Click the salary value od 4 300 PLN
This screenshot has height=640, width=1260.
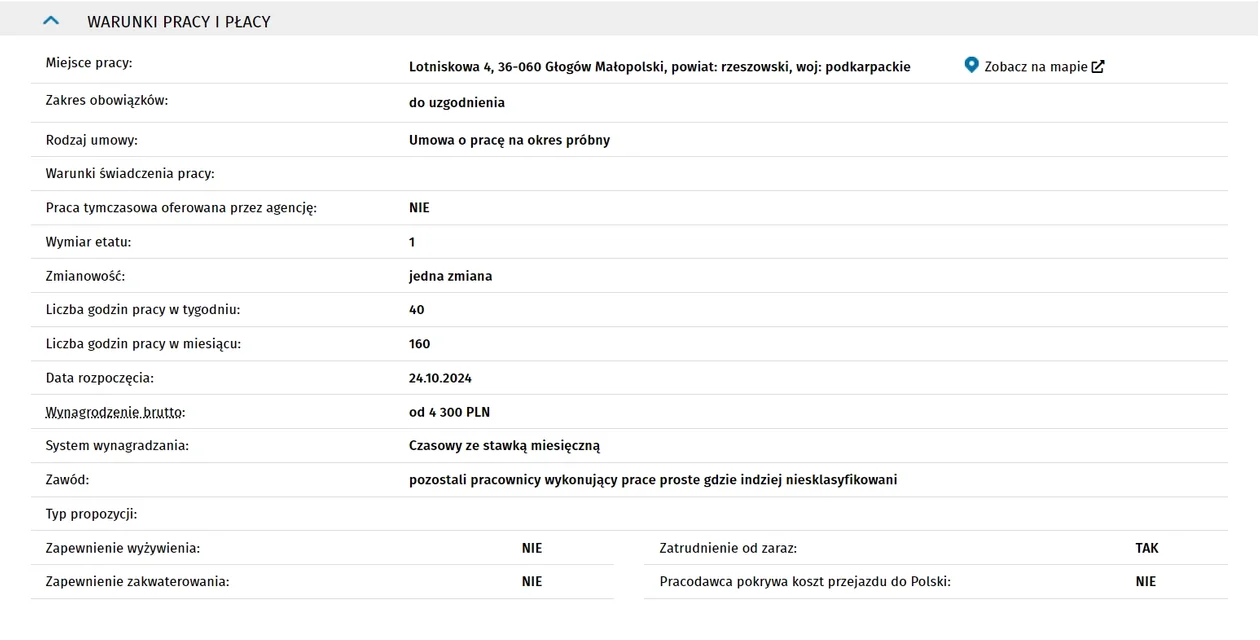449,412
